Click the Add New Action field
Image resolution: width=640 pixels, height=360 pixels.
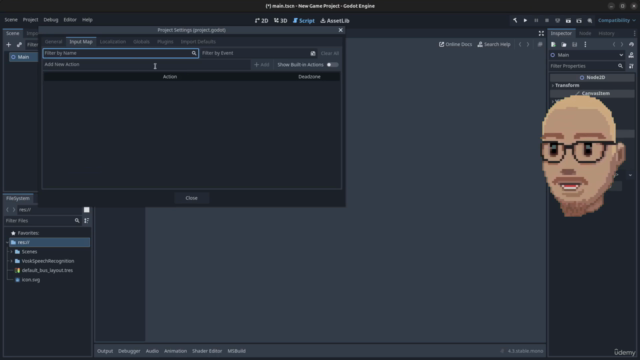click(x=147, y=64)
